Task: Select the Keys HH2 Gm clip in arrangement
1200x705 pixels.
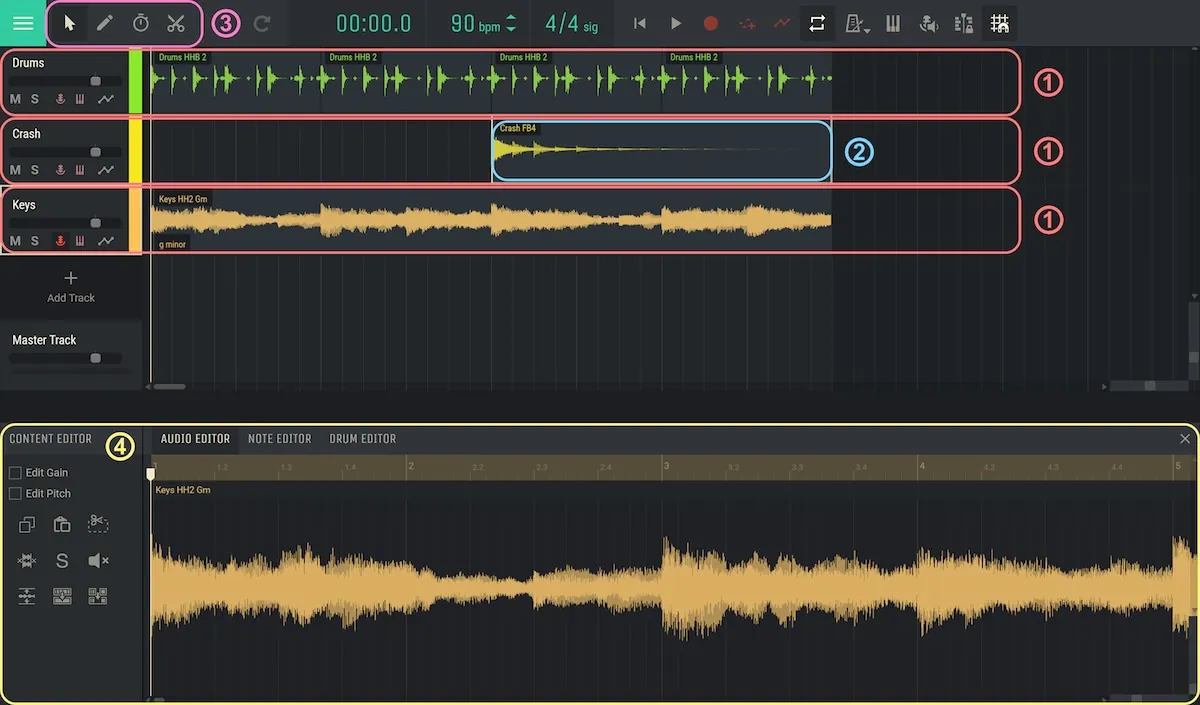Action: (491, 221)
